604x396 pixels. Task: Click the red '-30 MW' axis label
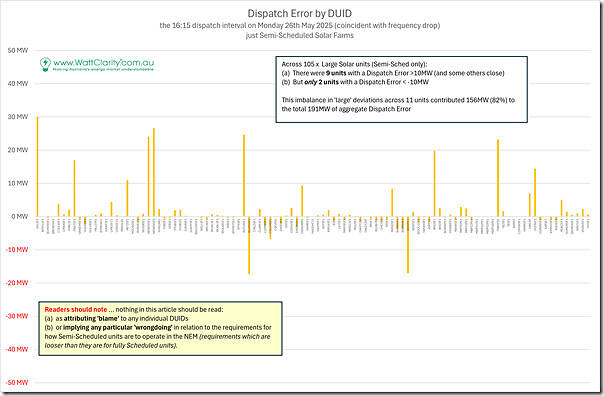tap(17, 316)
